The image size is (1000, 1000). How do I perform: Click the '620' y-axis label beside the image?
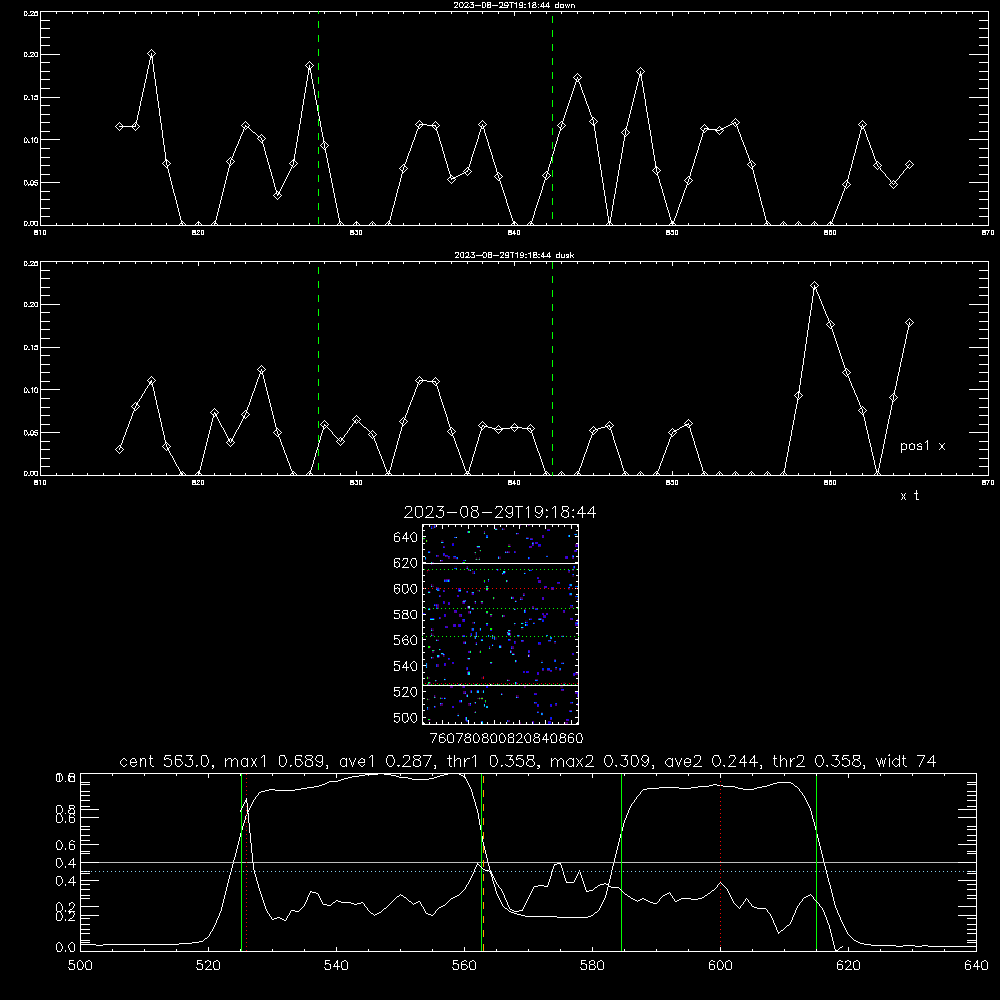coord(406,563)
